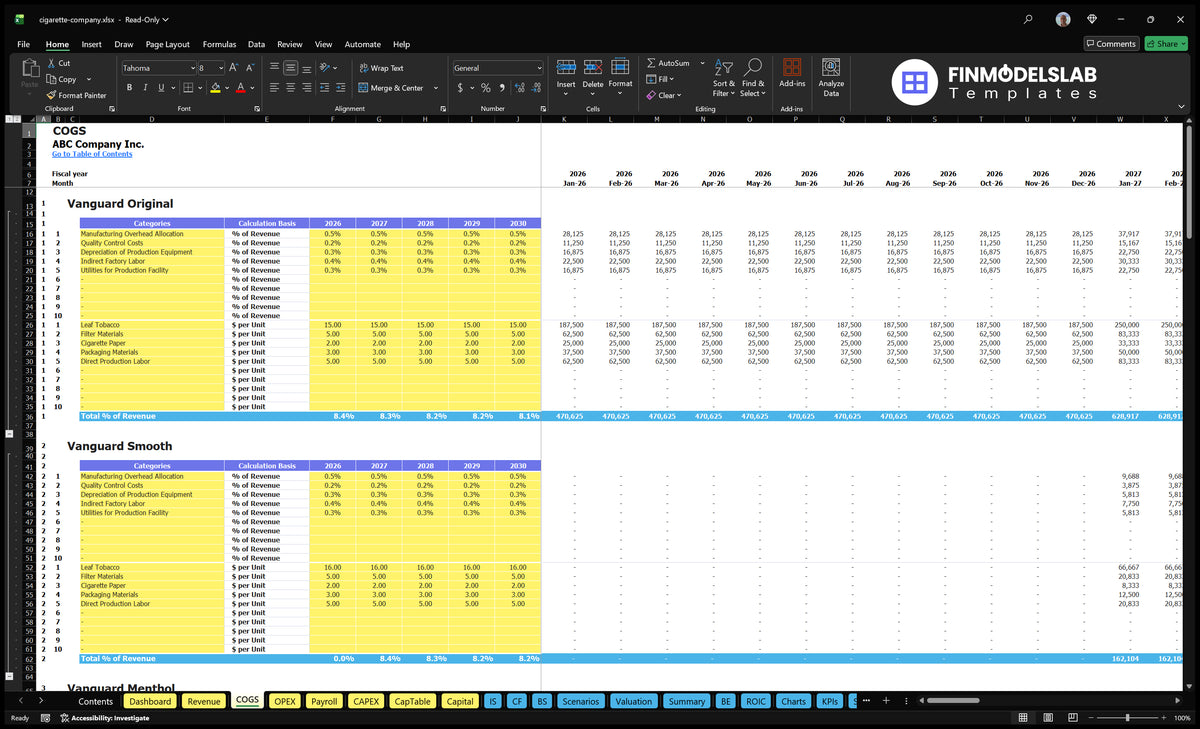Increase font size with larger A
1200x729 pixels.
[234, 68]
